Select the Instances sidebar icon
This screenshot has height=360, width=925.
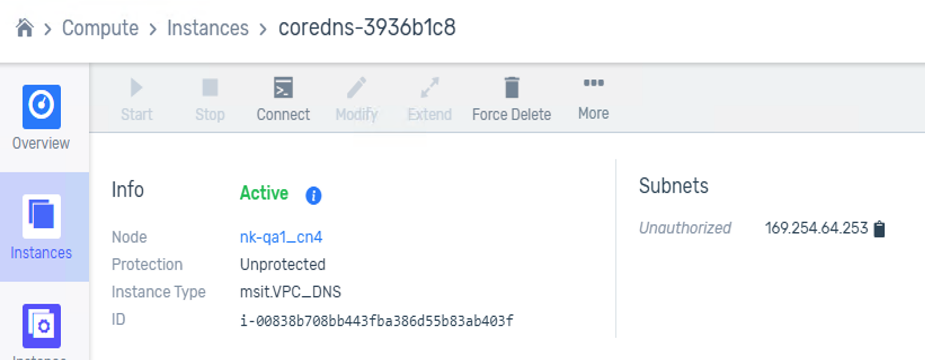pyautogui.click(x=41, y=216)
